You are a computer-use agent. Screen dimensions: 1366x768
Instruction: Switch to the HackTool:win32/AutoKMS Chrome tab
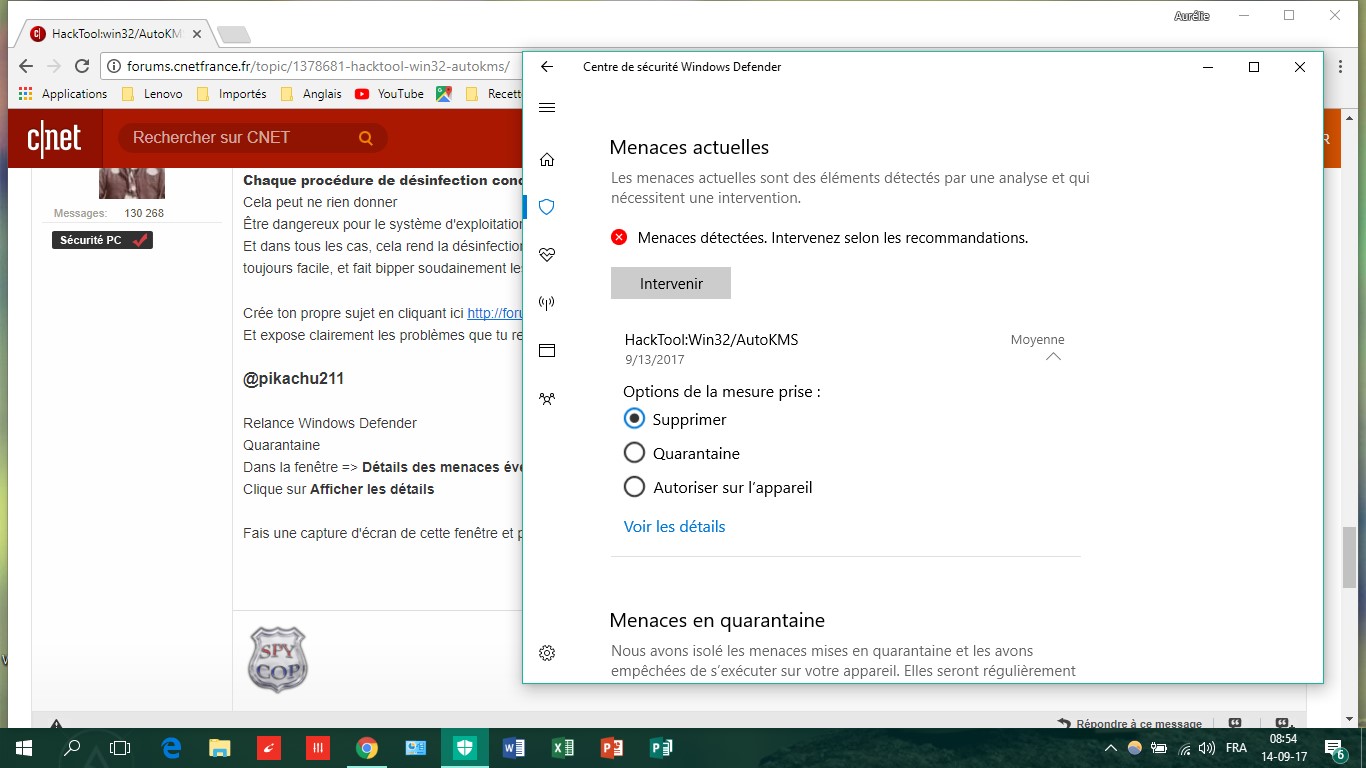(116, 34)
